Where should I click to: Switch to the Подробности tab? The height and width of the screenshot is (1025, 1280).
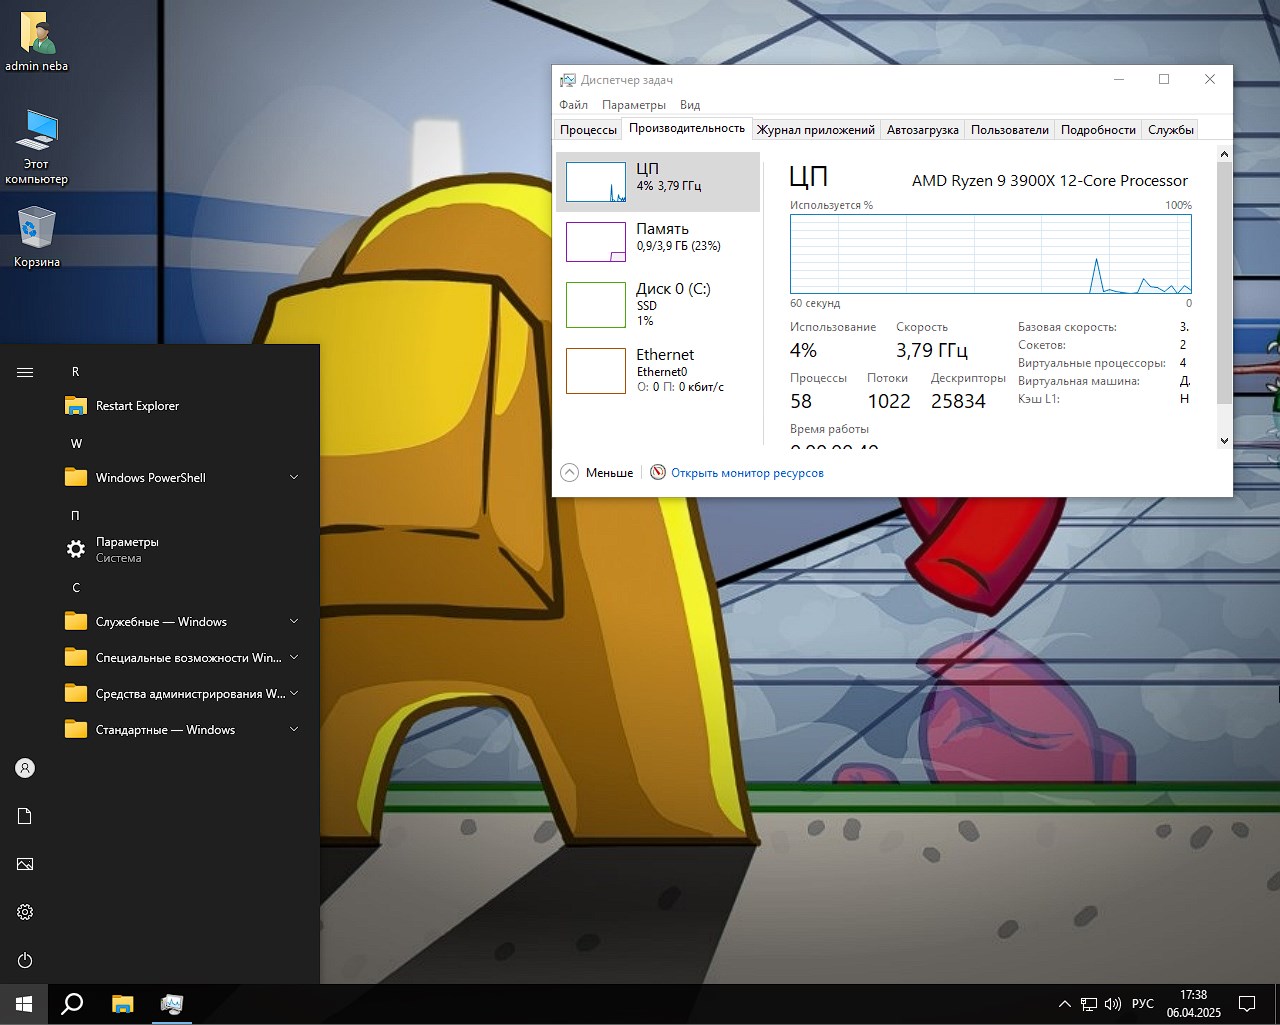(x=1098, y=130)
